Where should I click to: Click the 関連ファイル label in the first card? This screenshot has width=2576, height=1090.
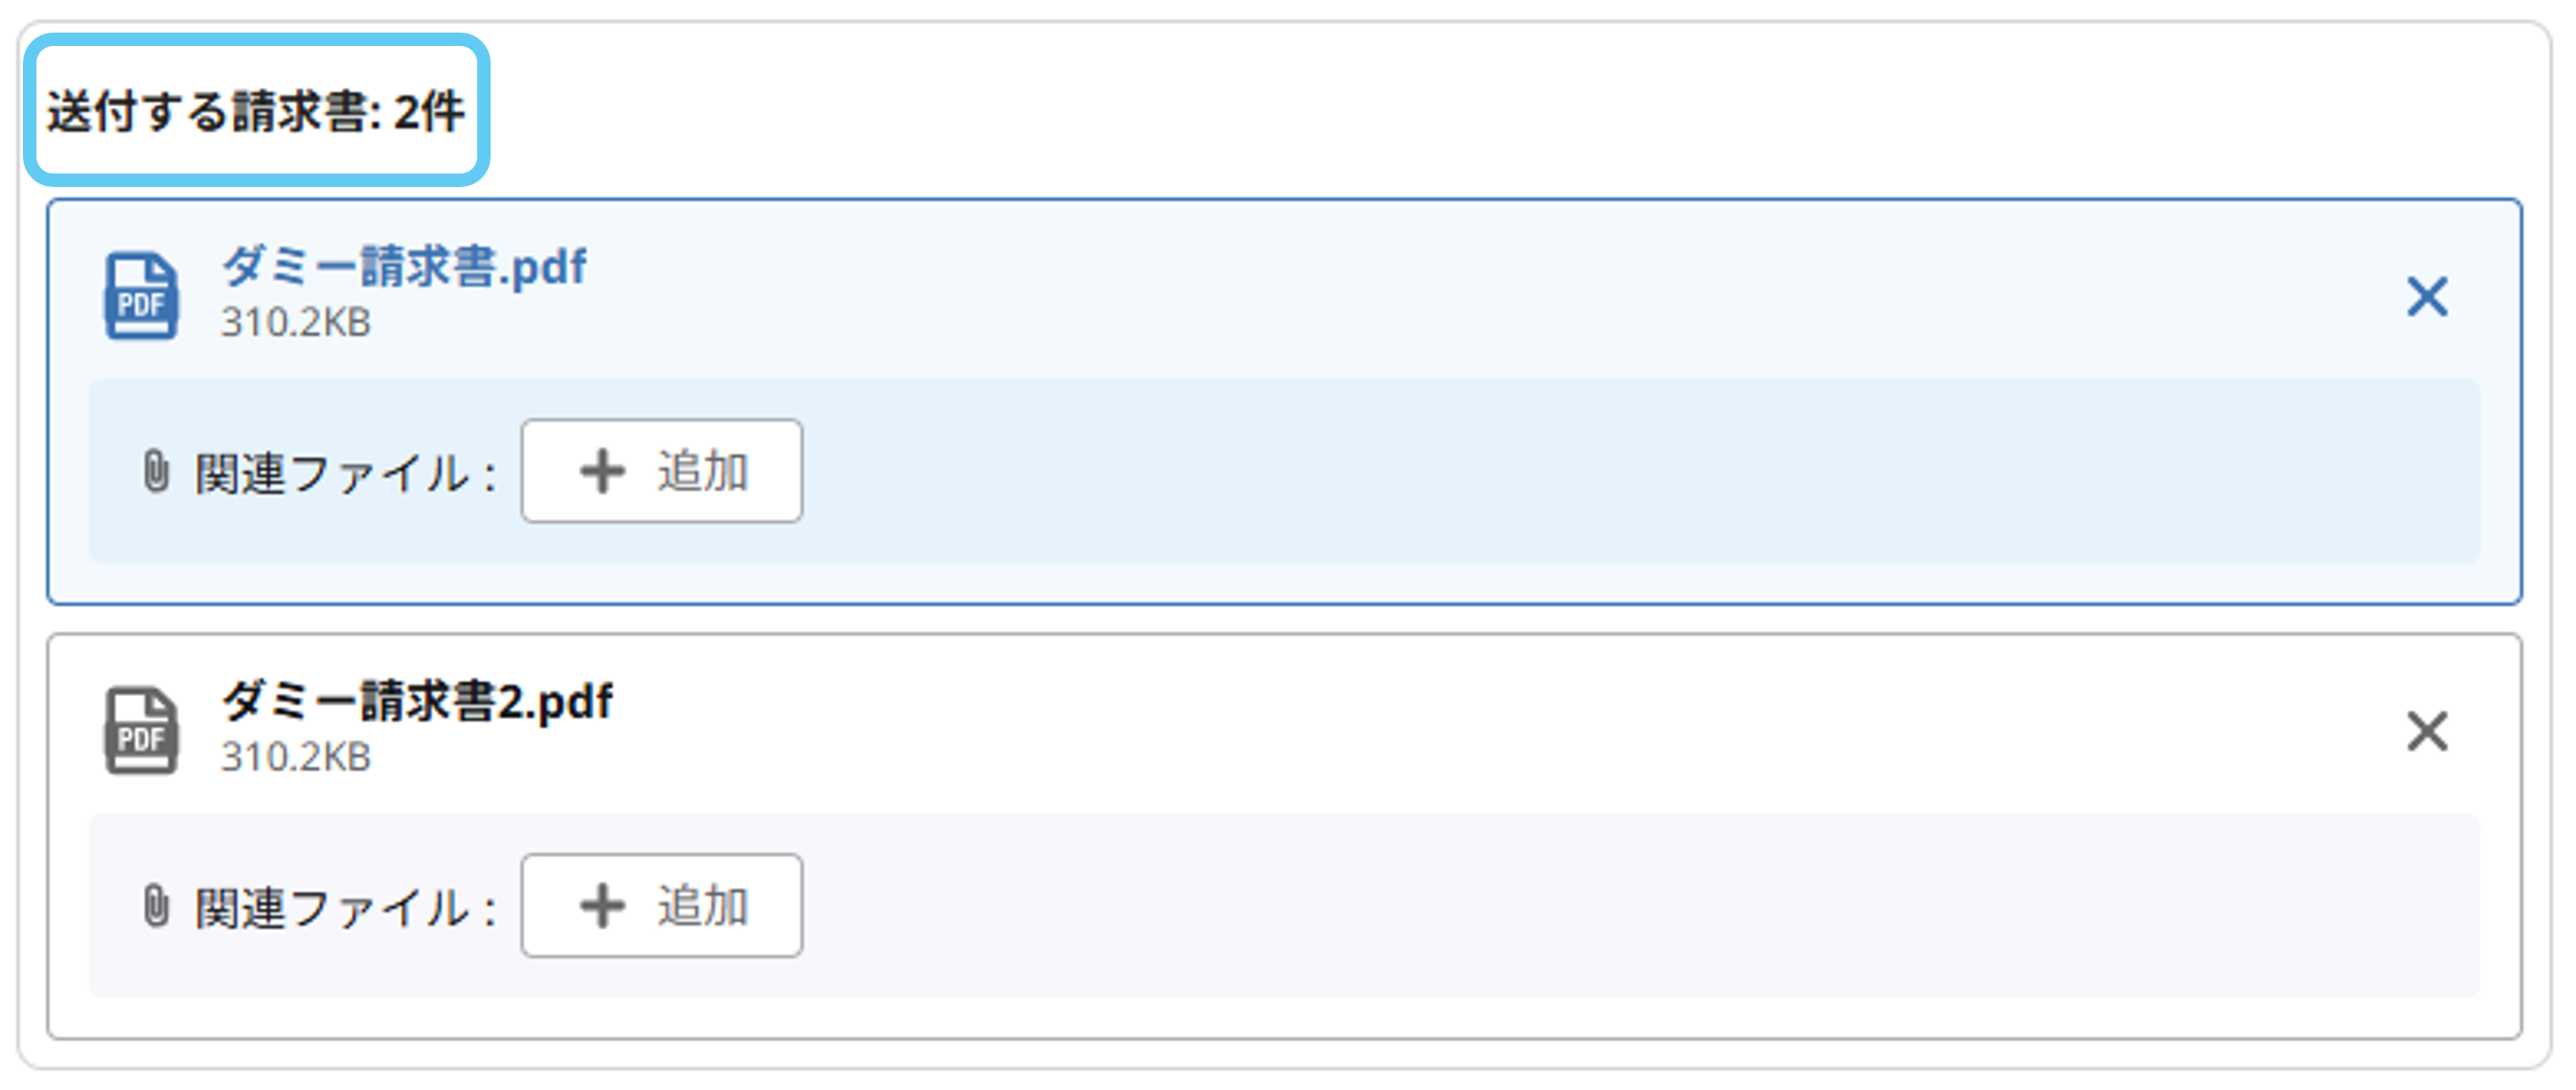331,473
